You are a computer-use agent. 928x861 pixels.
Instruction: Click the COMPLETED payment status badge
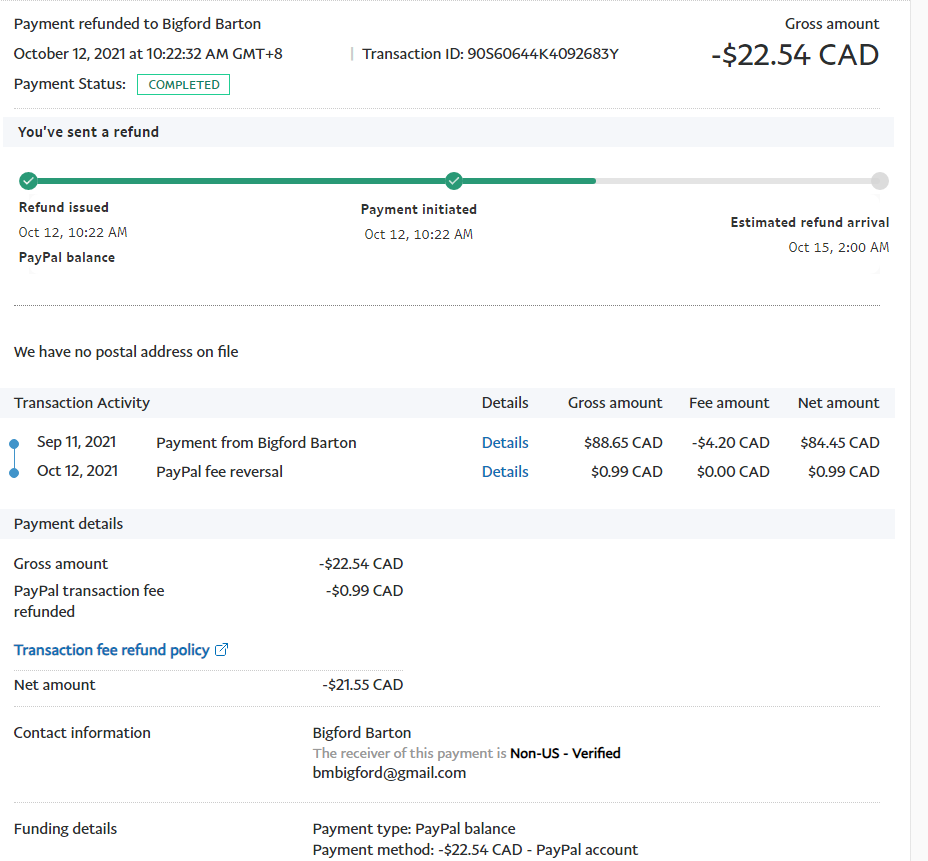point(184,85)
